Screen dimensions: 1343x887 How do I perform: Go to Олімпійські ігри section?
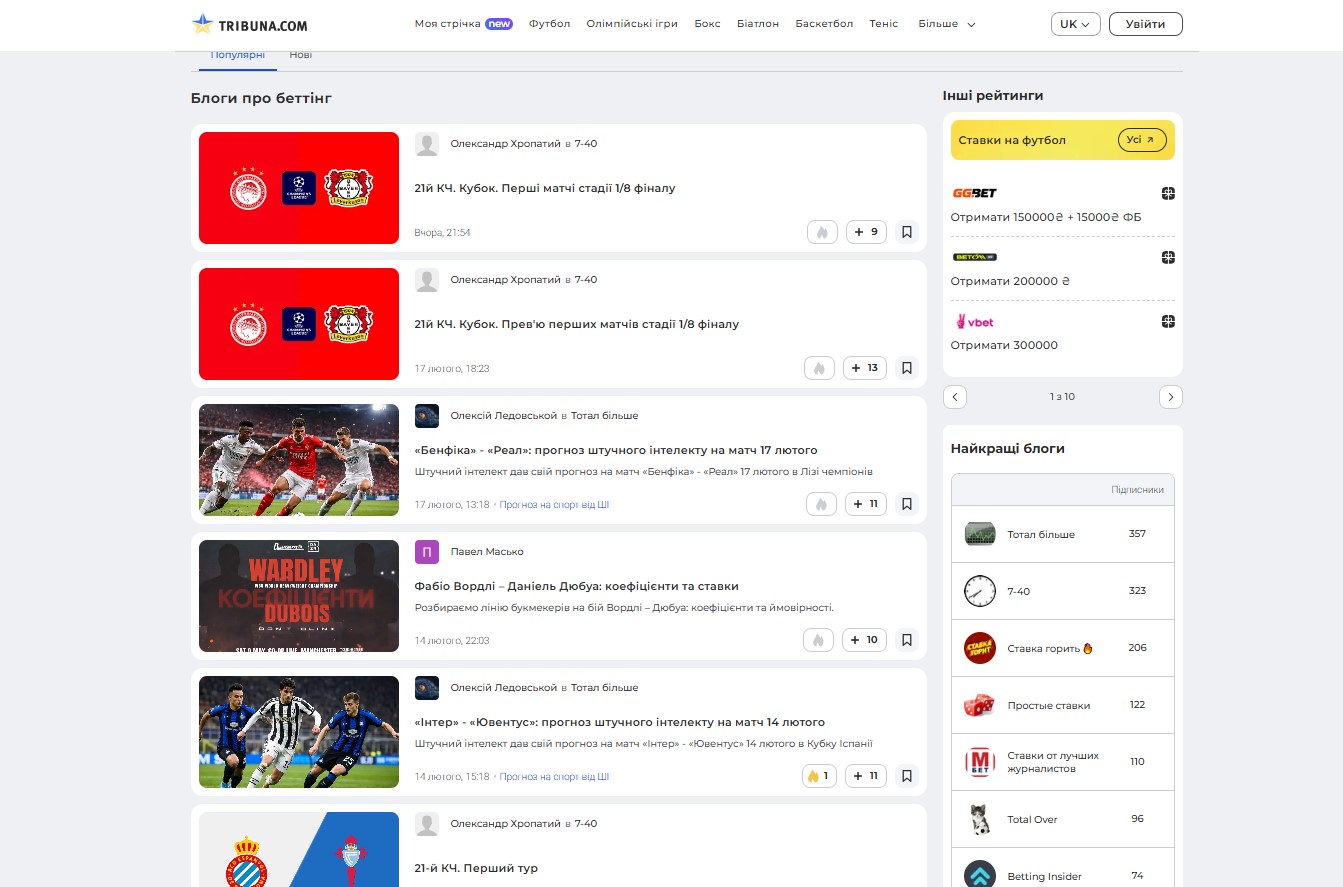(x=633, y=24)
